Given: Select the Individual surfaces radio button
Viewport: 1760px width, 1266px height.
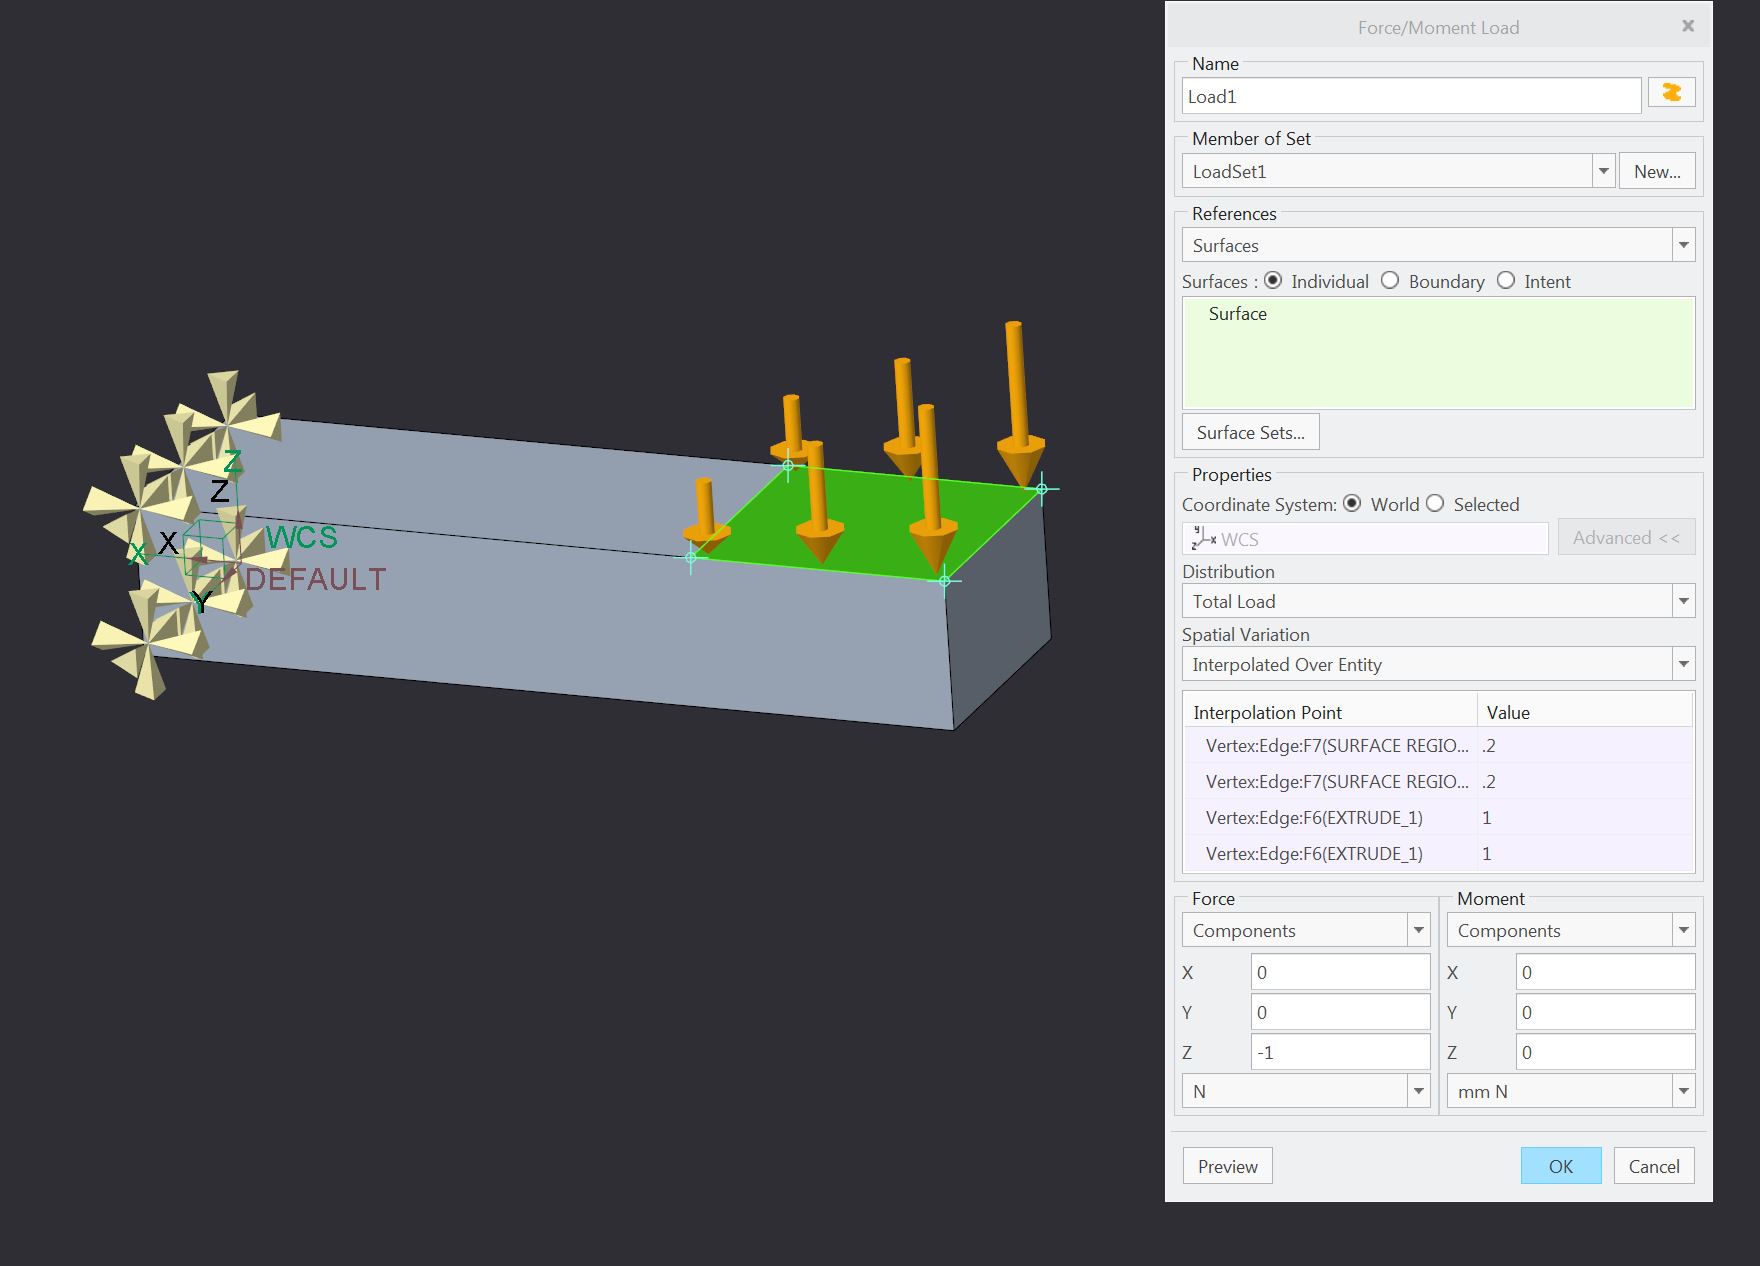Looking at the screenshot, I should point(1273,281).
